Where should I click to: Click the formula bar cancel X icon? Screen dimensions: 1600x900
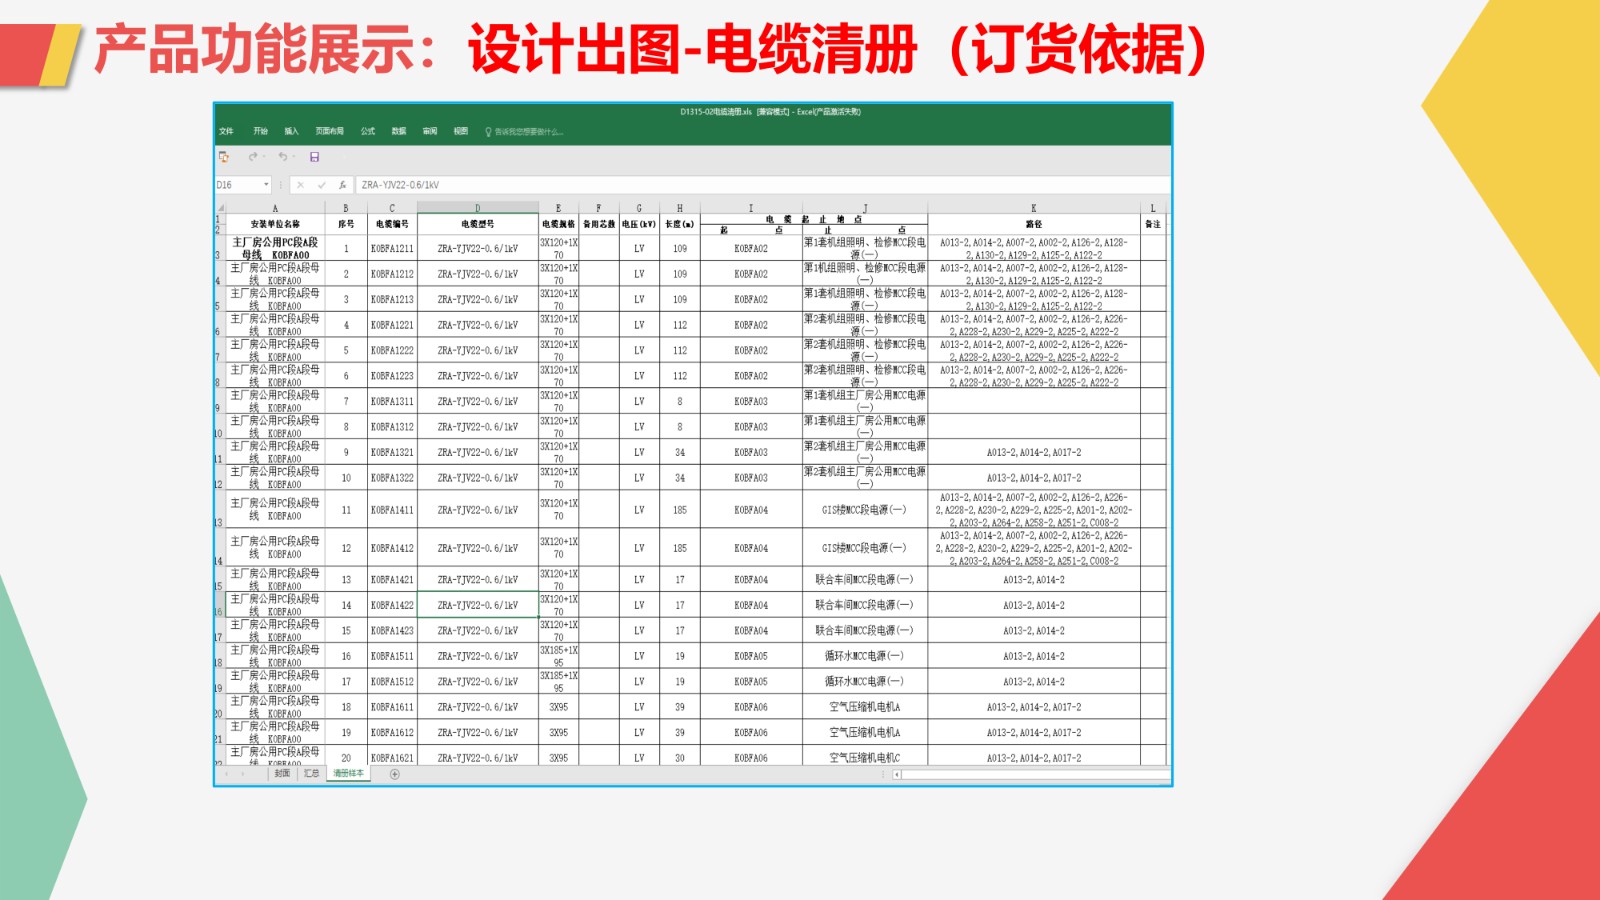(x=300, y=185)
